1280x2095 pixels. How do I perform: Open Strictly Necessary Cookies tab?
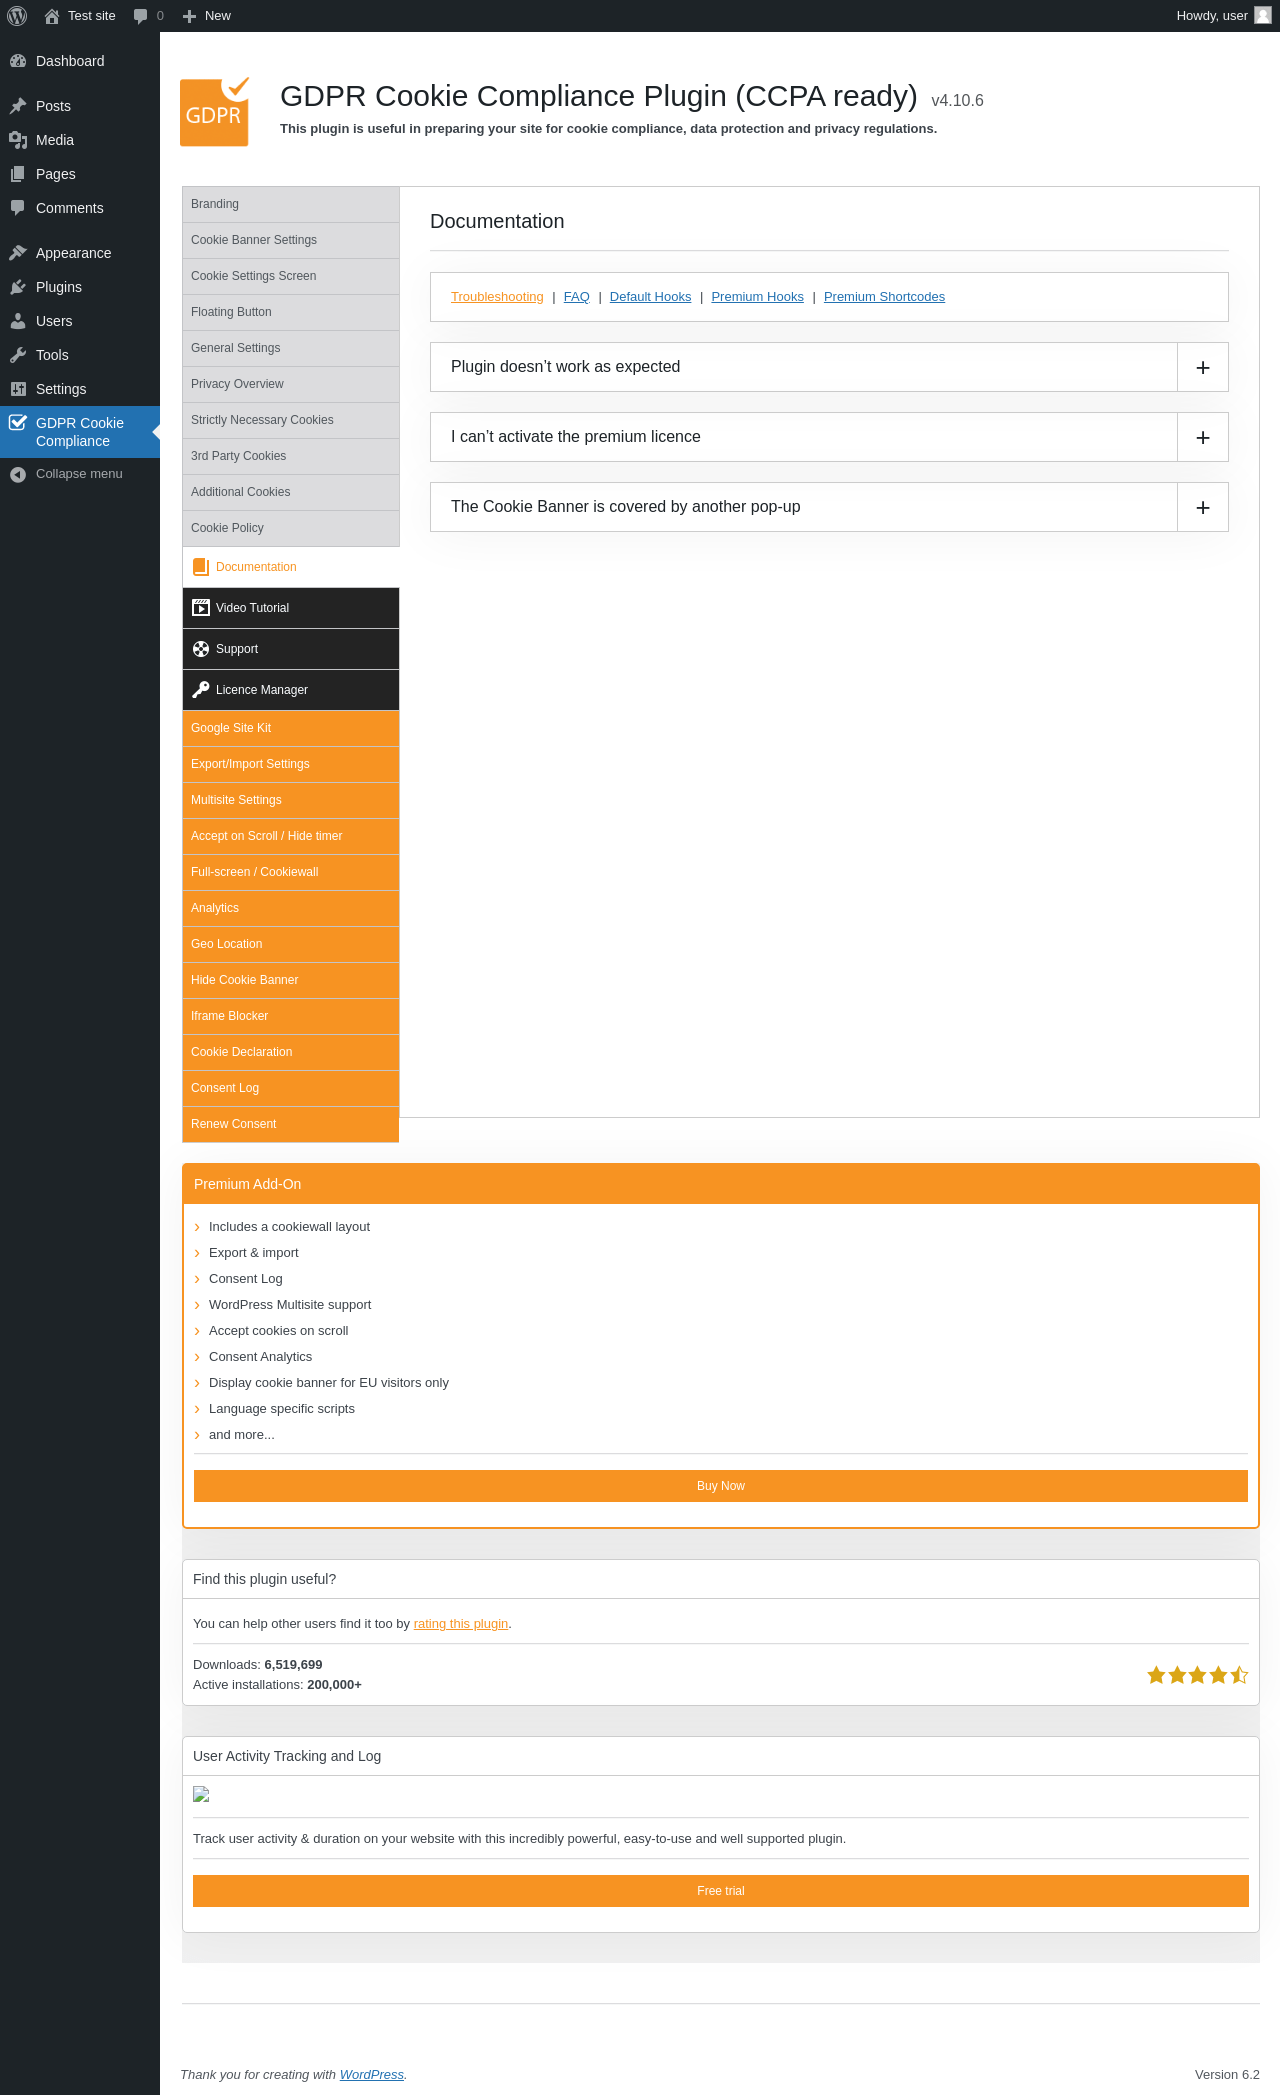291,420
